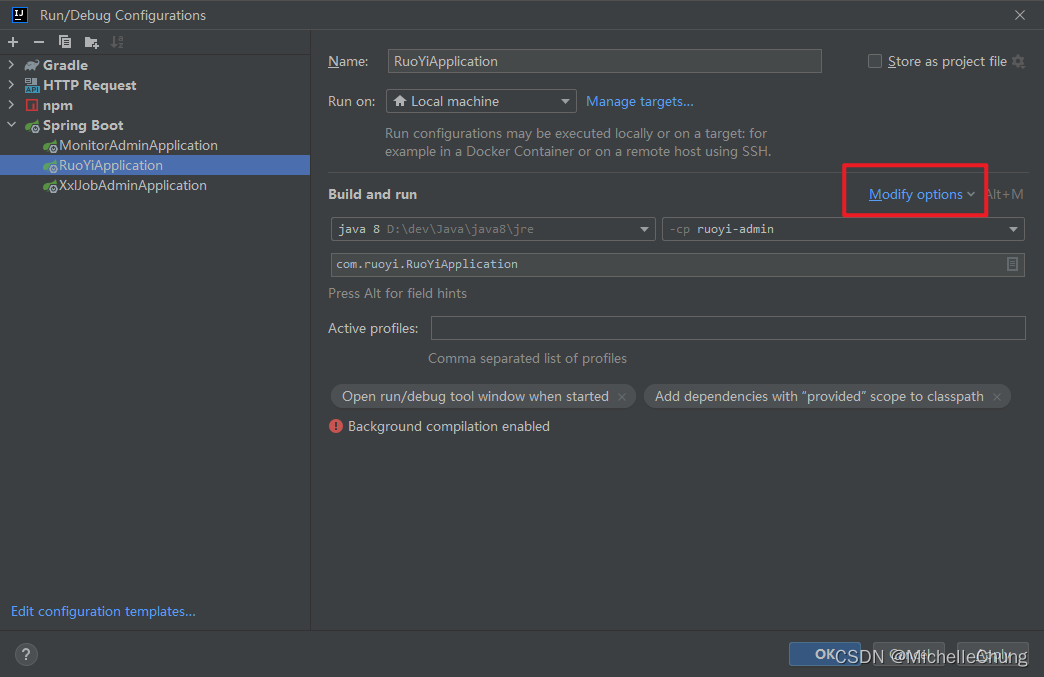Open Edit configuration templates link

(103, 611)
